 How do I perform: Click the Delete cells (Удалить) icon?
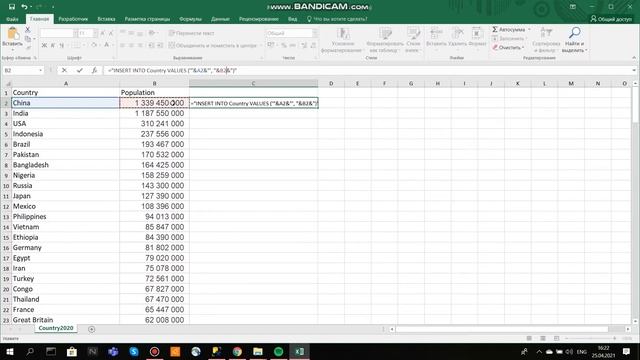tap(457, 33)
